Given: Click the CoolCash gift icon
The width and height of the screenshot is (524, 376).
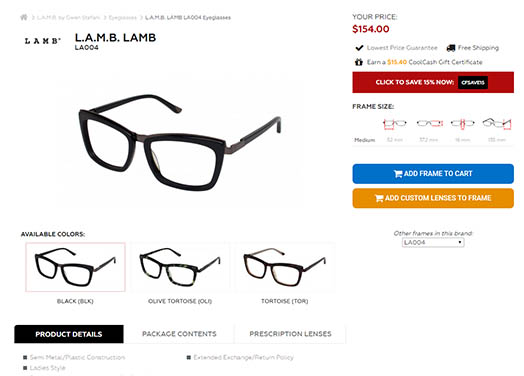Looking at the screenshot, I should [359, 62].
